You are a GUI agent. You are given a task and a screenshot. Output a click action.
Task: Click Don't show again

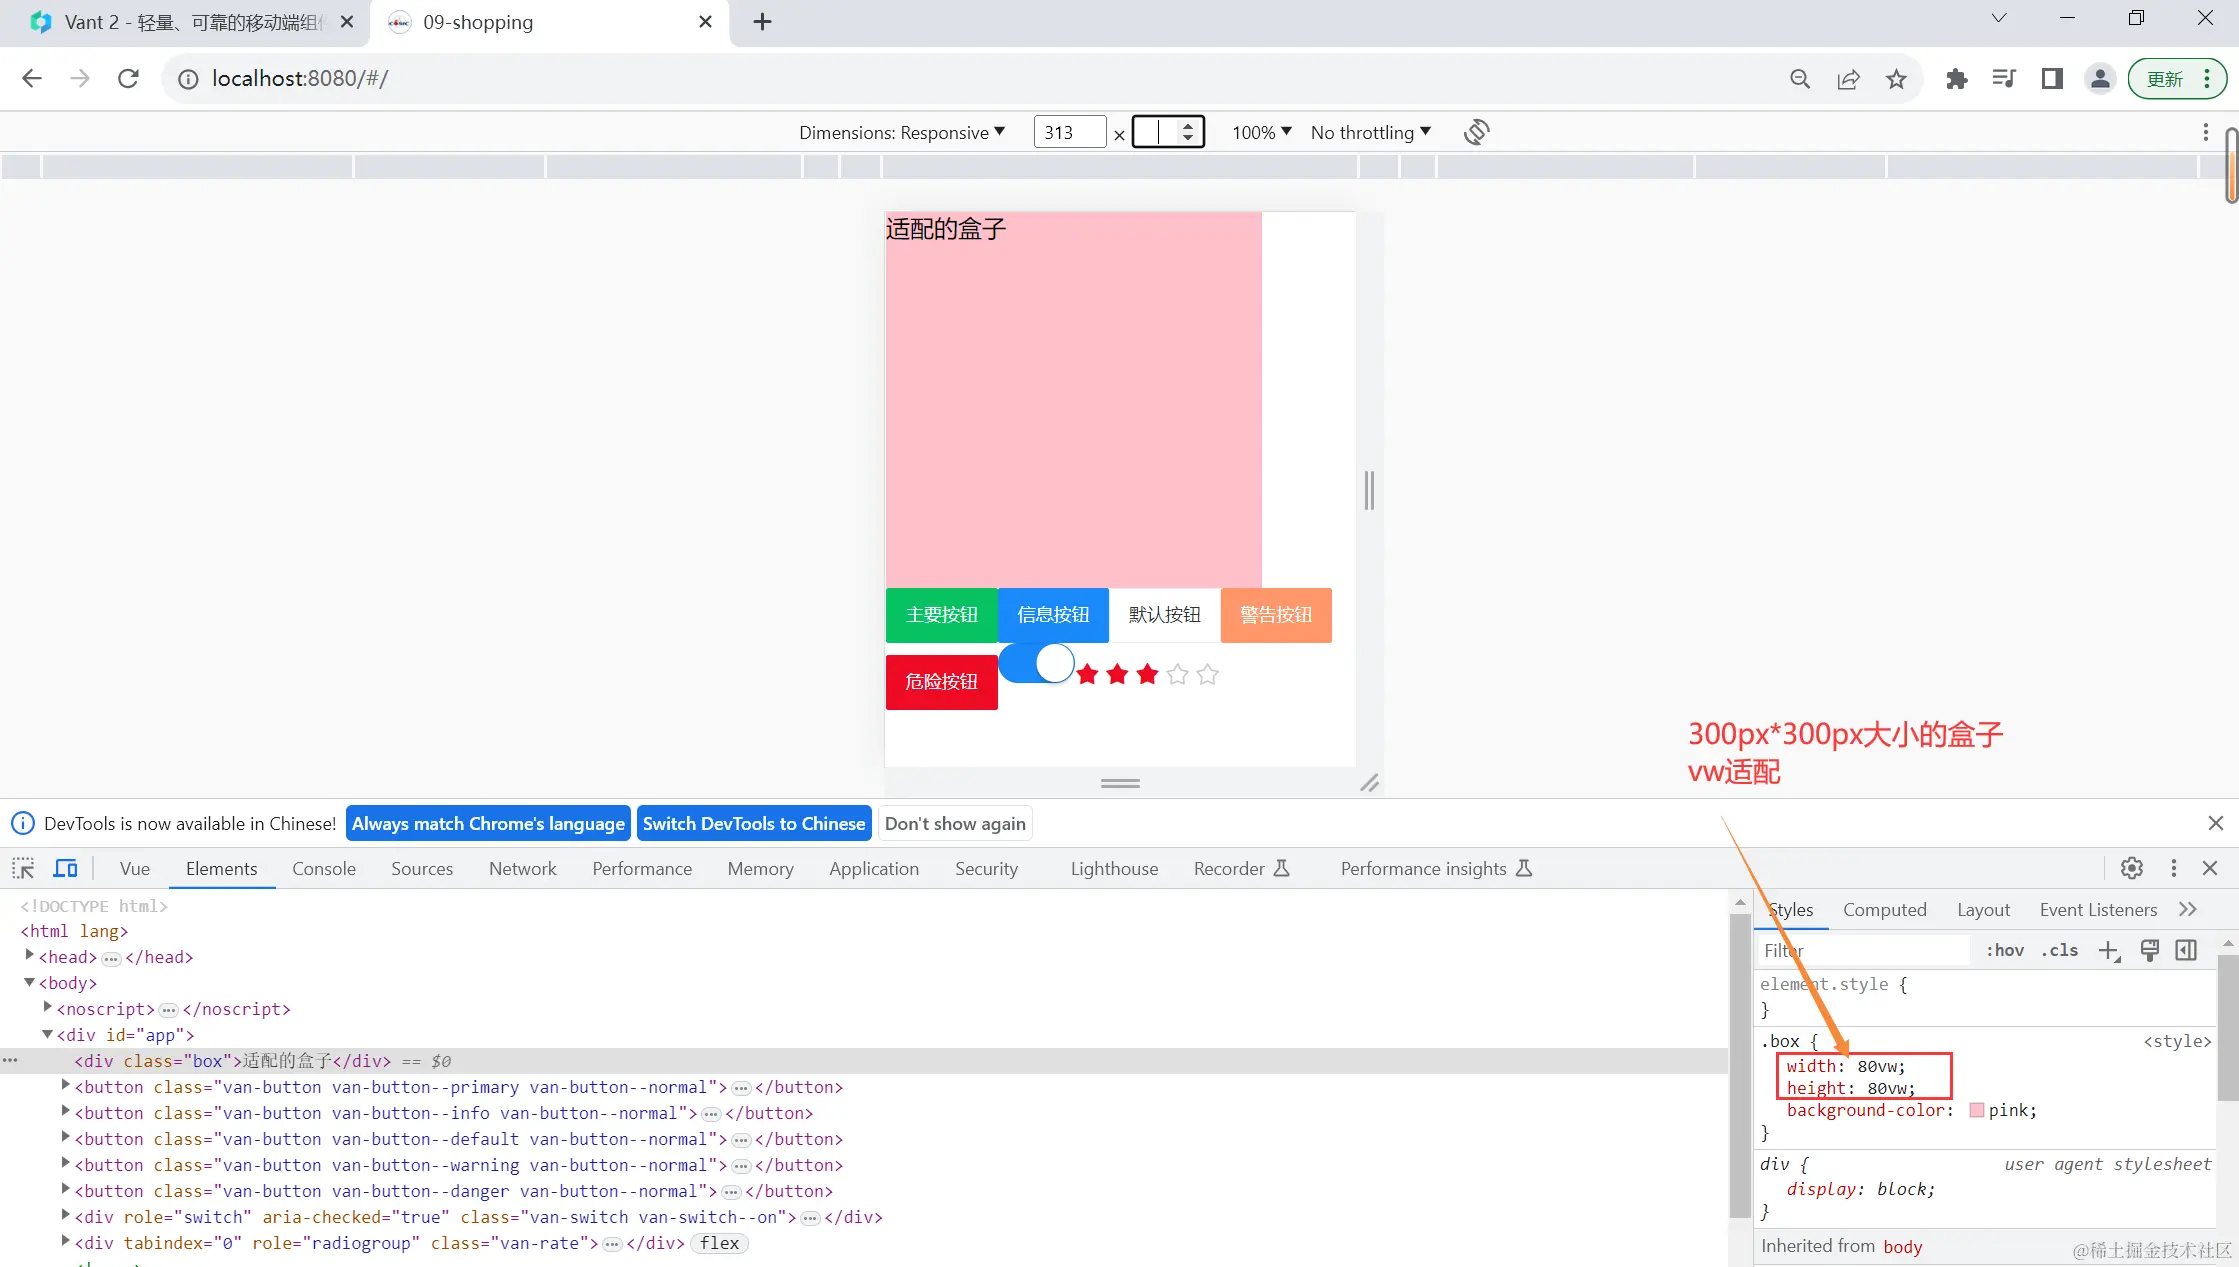[955, 823]
